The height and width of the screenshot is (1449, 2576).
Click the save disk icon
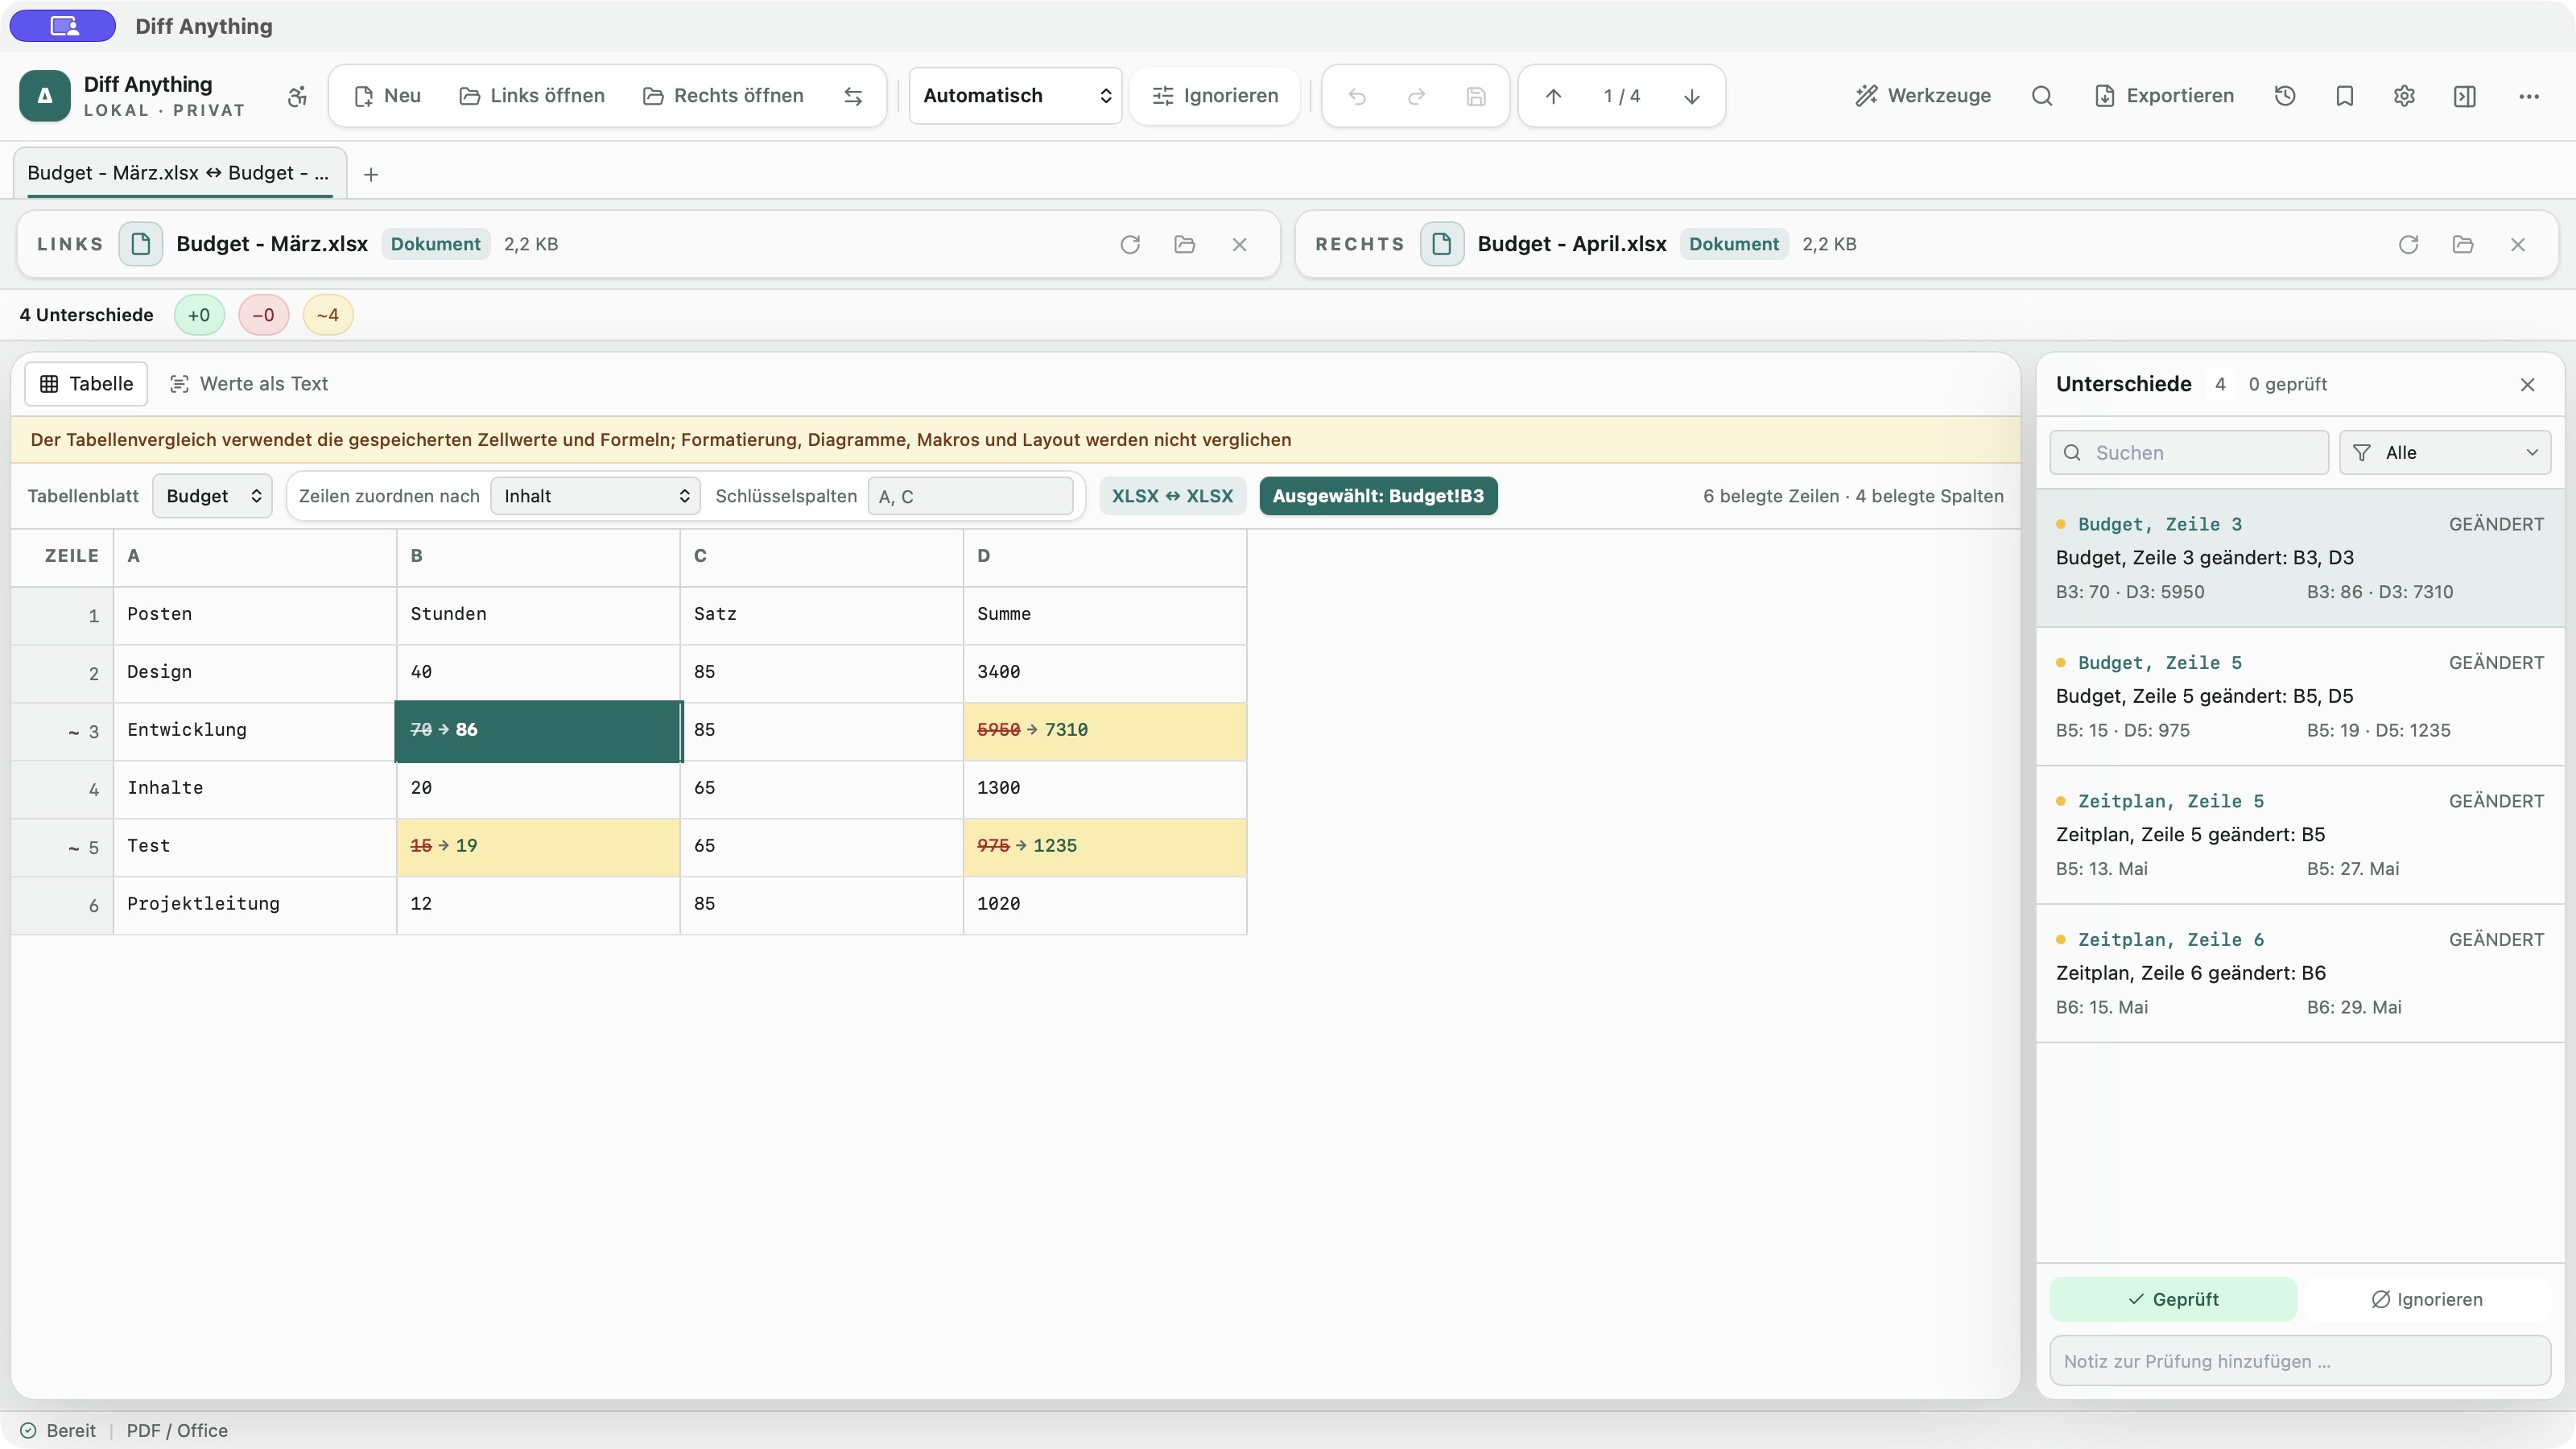pos(1476,96)
